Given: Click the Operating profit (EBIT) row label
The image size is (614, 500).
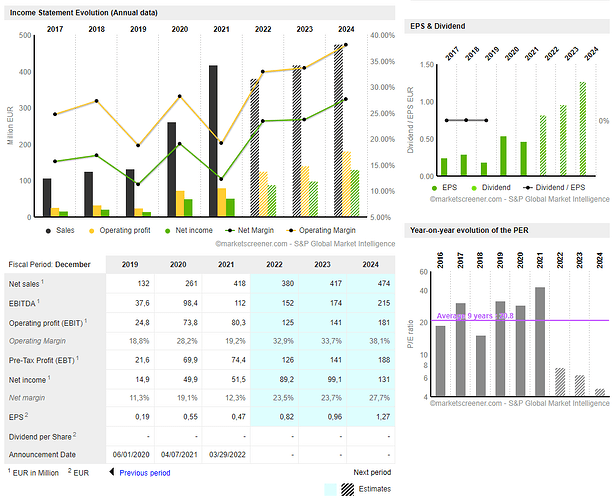Looking at the screenshot, I should tap(48, 323).
